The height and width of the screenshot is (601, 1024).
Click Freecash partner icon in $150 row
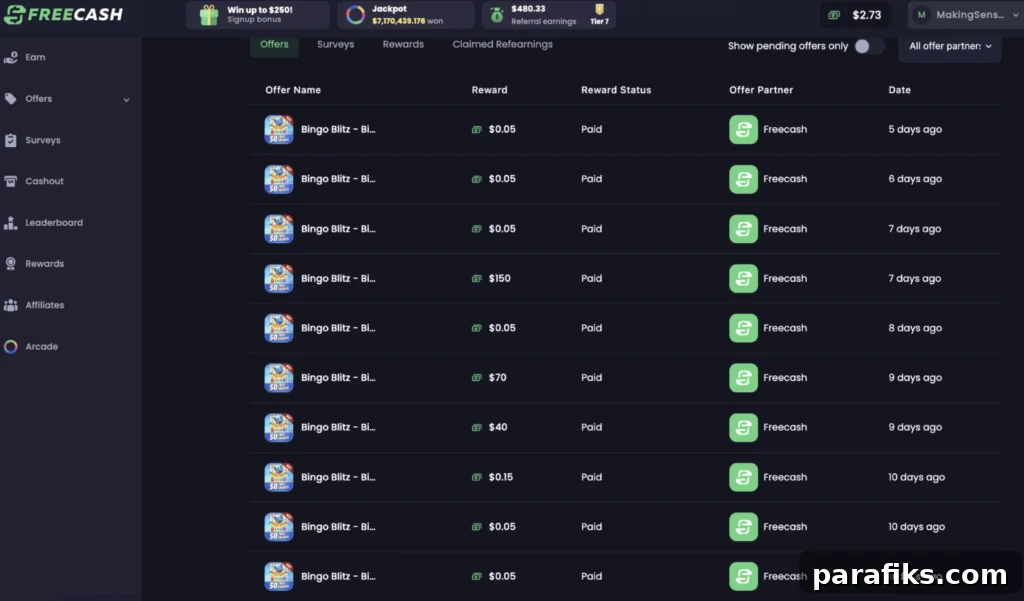coord(743,278)
